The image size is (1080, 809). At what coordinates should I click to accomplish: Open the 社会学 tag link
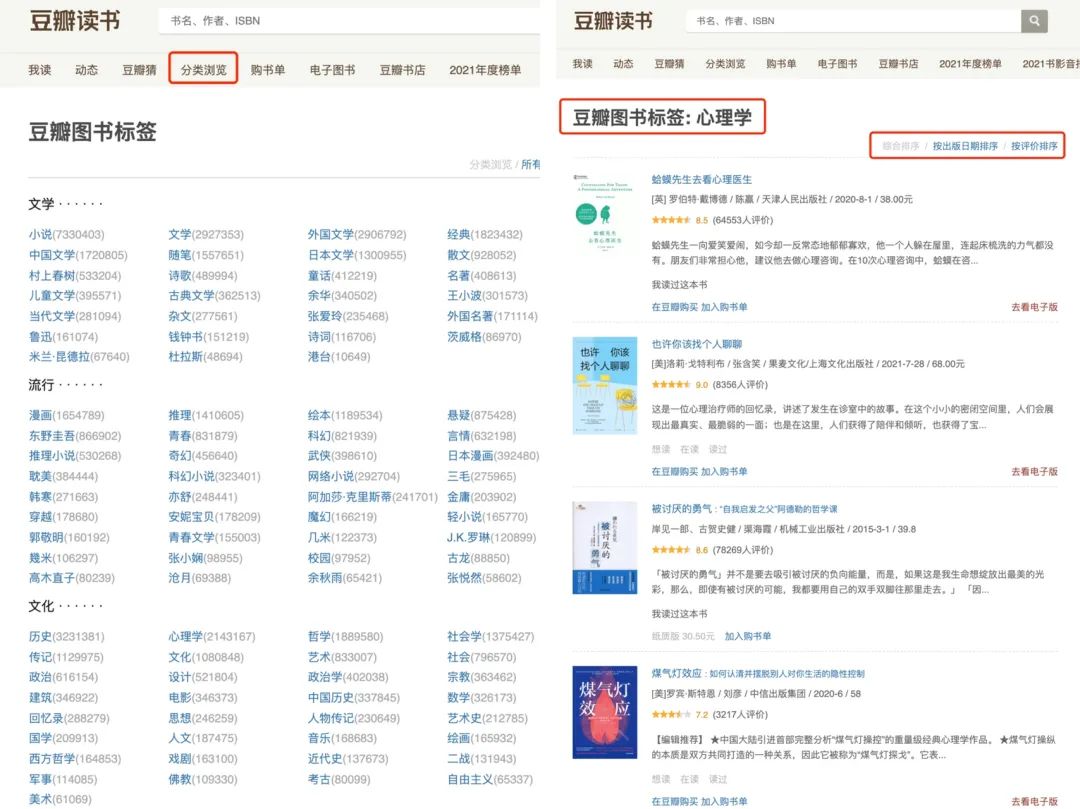(x=464, y=636)
